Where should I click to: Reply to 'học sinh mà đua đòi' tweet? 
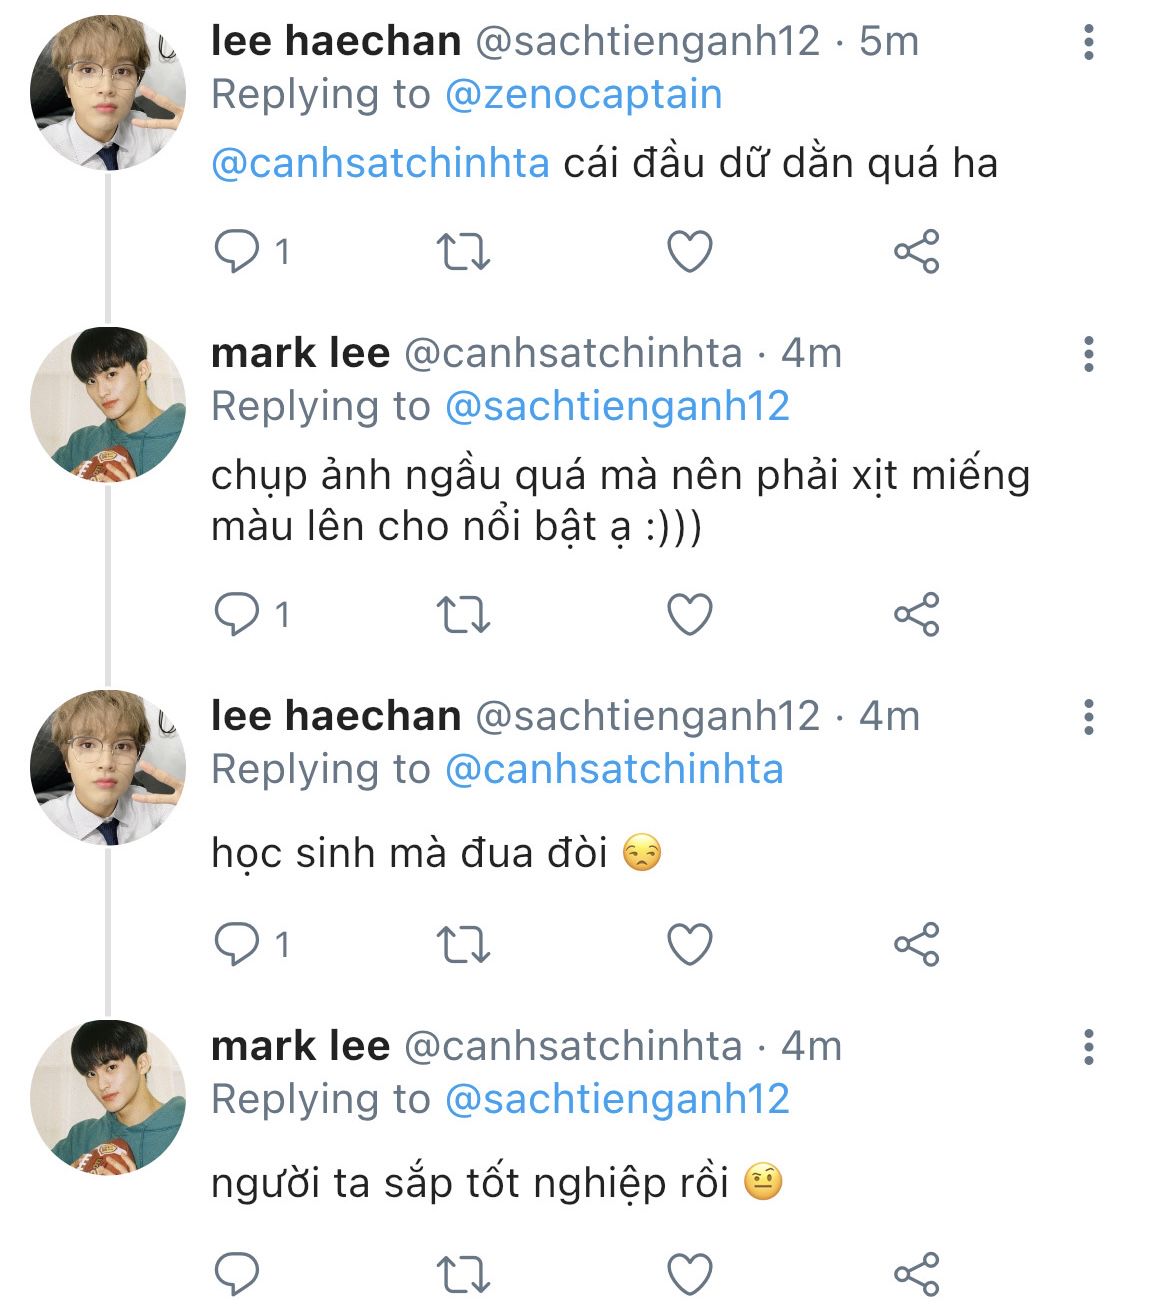[x=237, y=944]
